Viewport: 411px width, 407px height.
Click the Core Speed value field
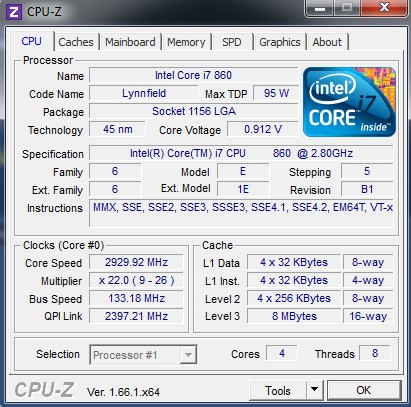click(136, 262)
